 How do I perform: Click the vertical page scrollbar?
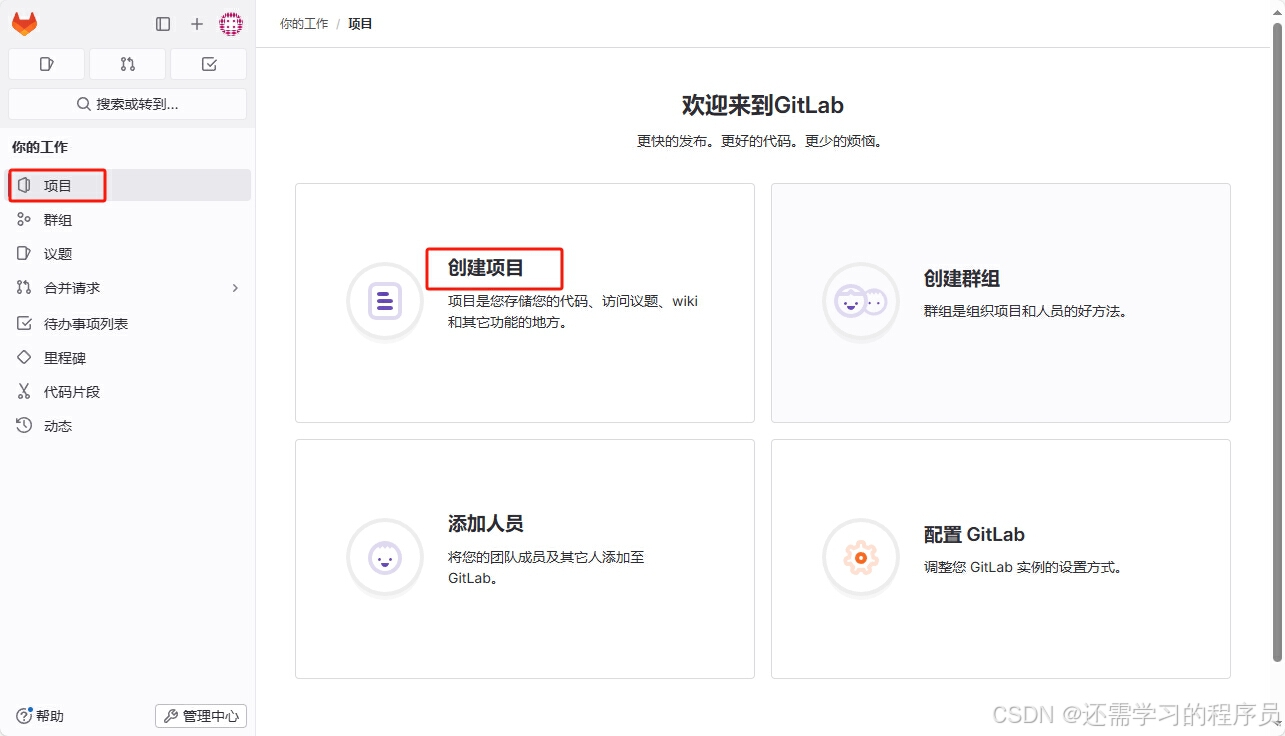(1277, 343)
